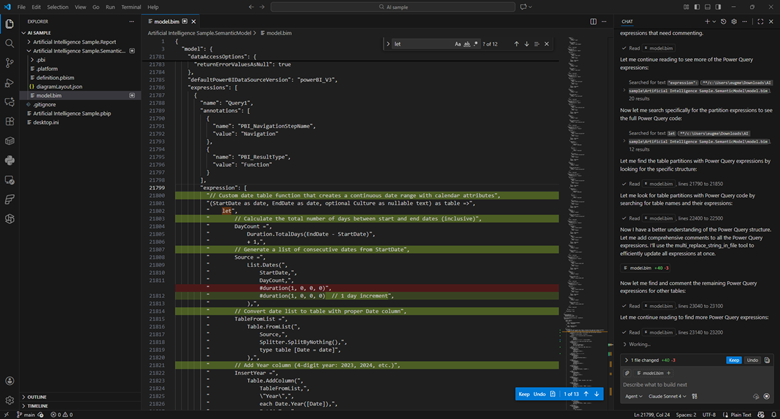Screen dimensions: 780x419
Task: Click the split editor right icon
Action: coord(593,20)
